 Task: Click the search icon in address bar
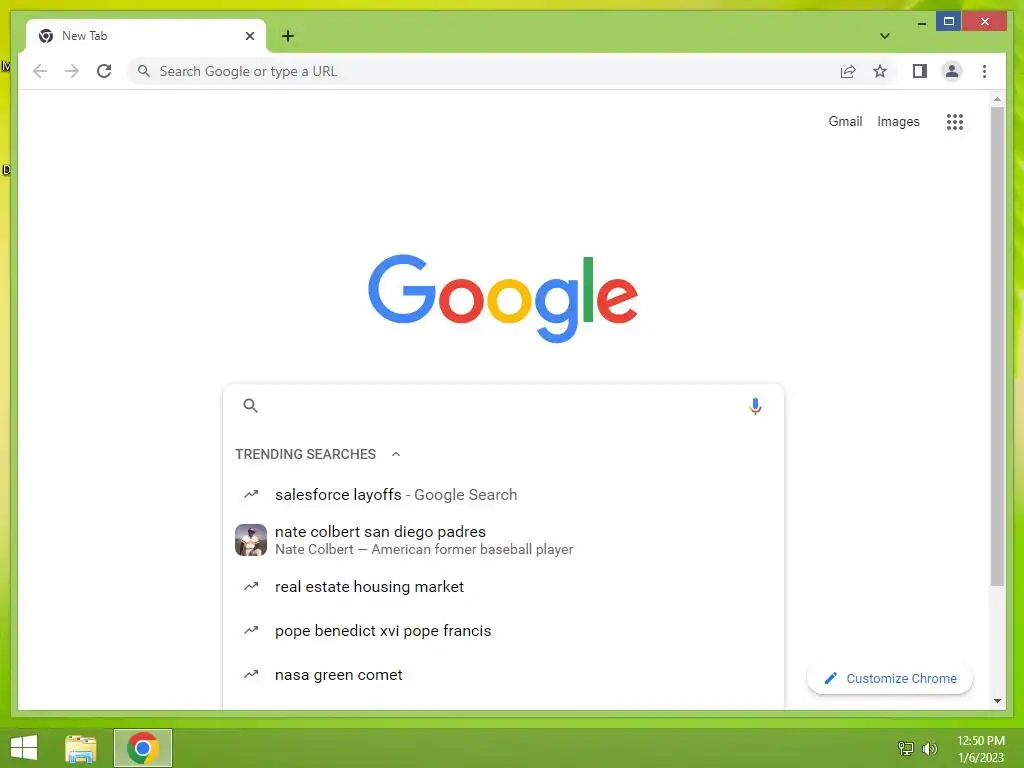pyautogui.click(x=144, y=71)
